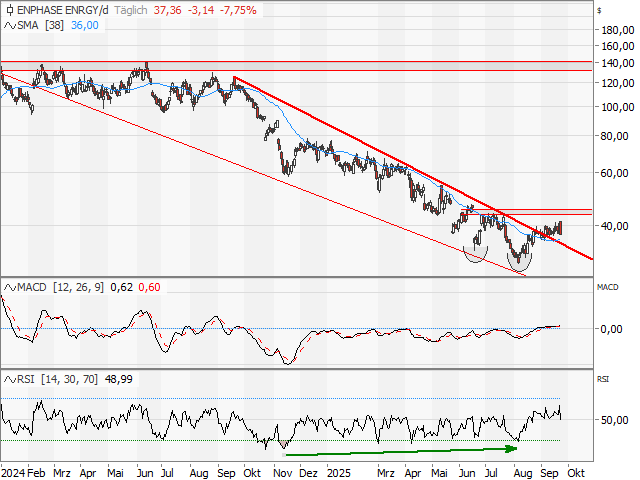Click the final Okt label ending the time axis
Screen dimensions: 640x480
[576, 473]
